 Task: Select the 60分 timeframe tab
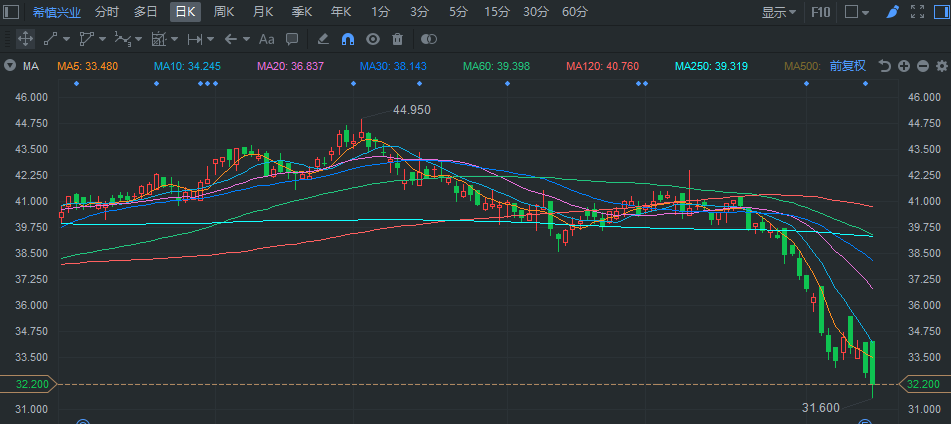[575, 12]
